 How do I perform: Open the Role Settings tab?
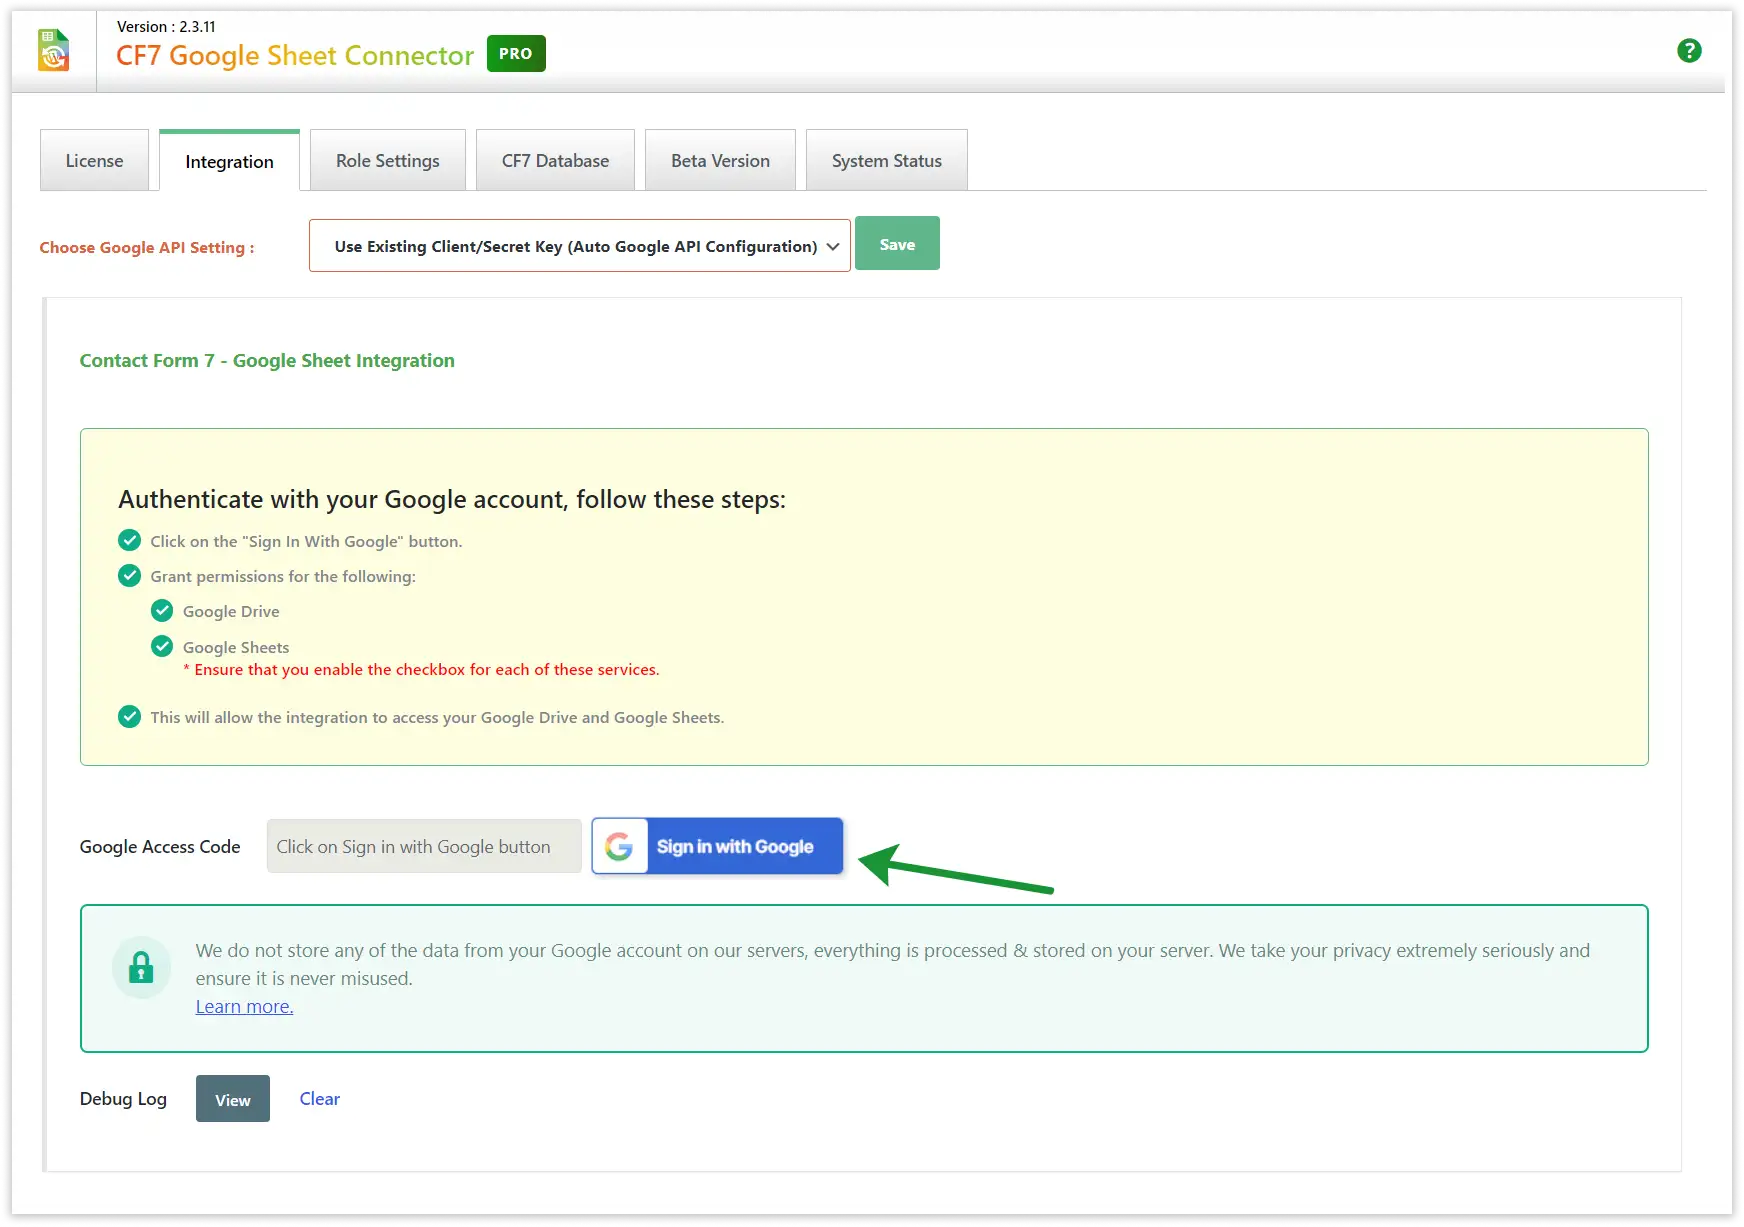click(387, 161)
